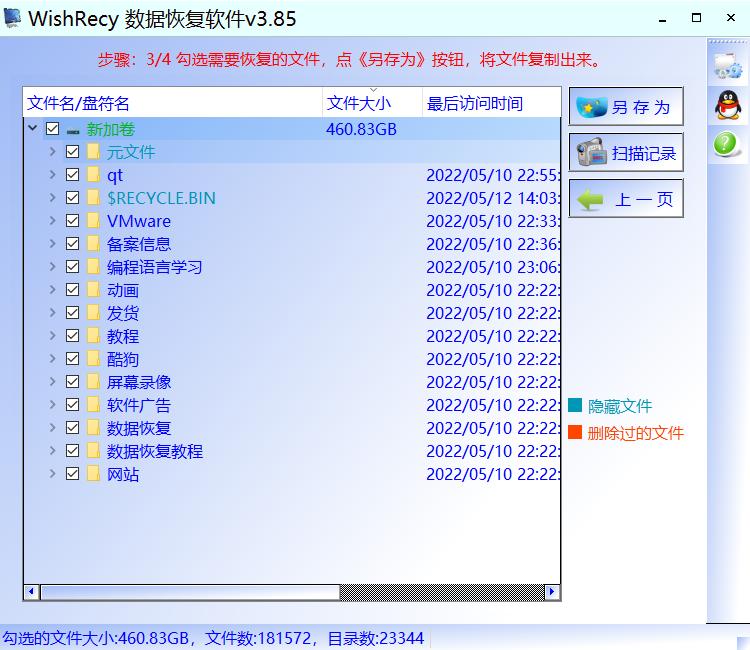Uncheck the 数据恢复 folder checkbox
This screenshot has width=750, height=650.
coord(72,427)
